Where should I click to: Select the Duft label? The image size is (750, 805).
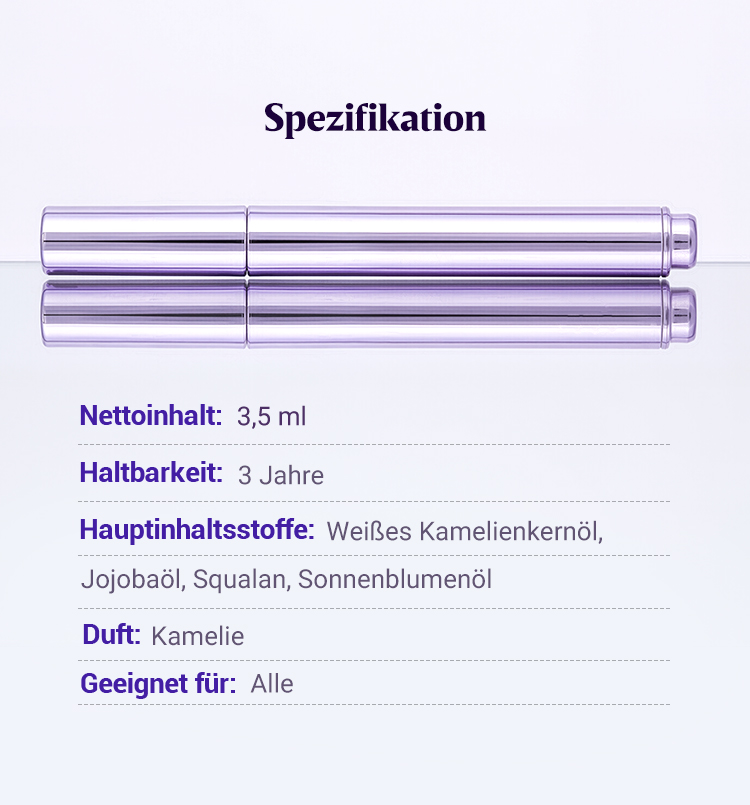coord(110,635)
